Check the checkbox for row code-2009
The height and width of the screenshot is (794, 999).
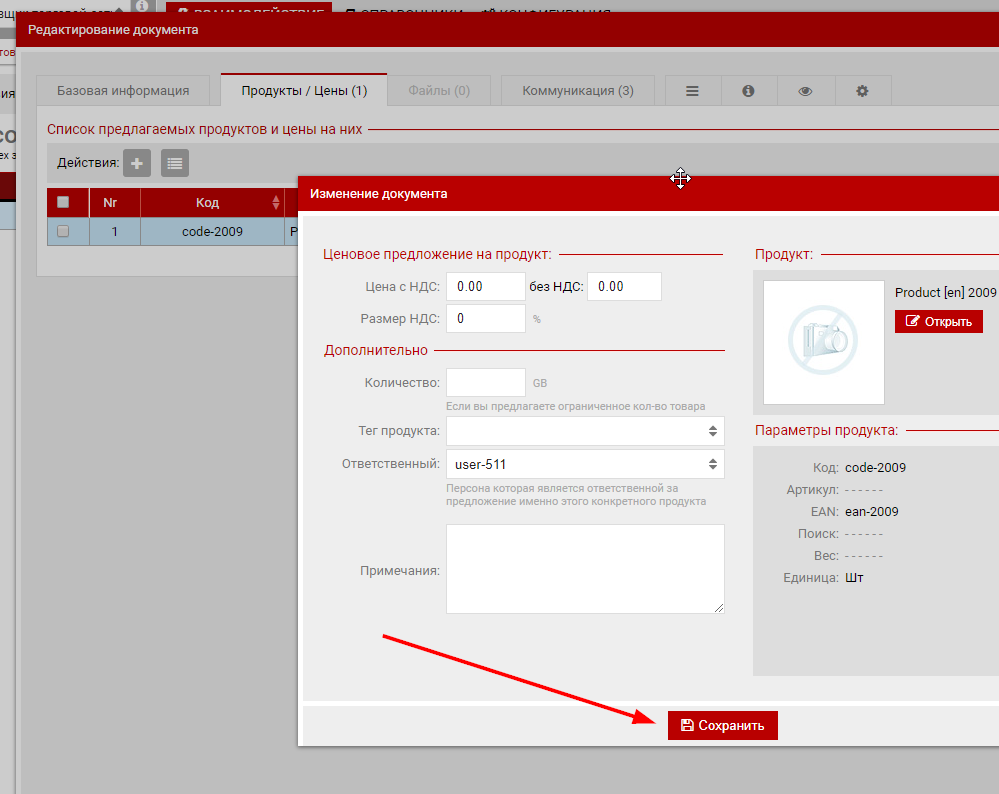click(x=63, y=231)
